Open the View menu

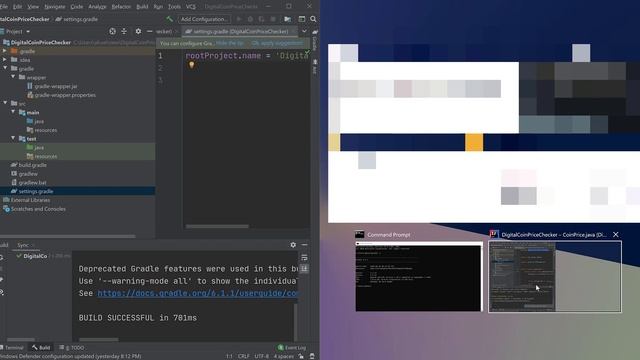tap(33, 7)
